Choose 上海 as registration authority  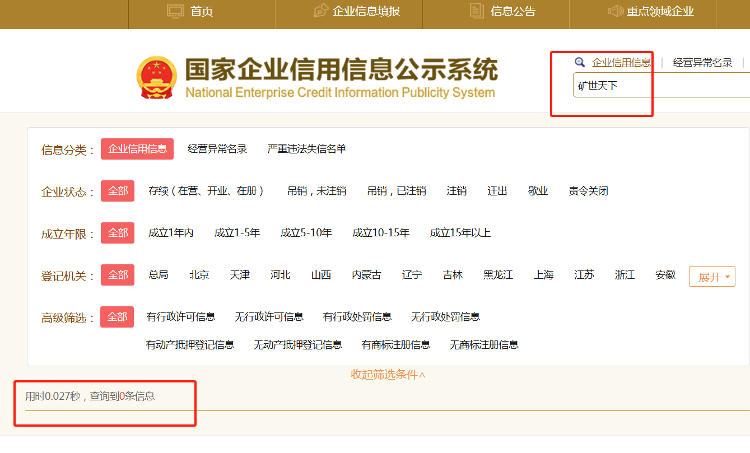[543, 275]
